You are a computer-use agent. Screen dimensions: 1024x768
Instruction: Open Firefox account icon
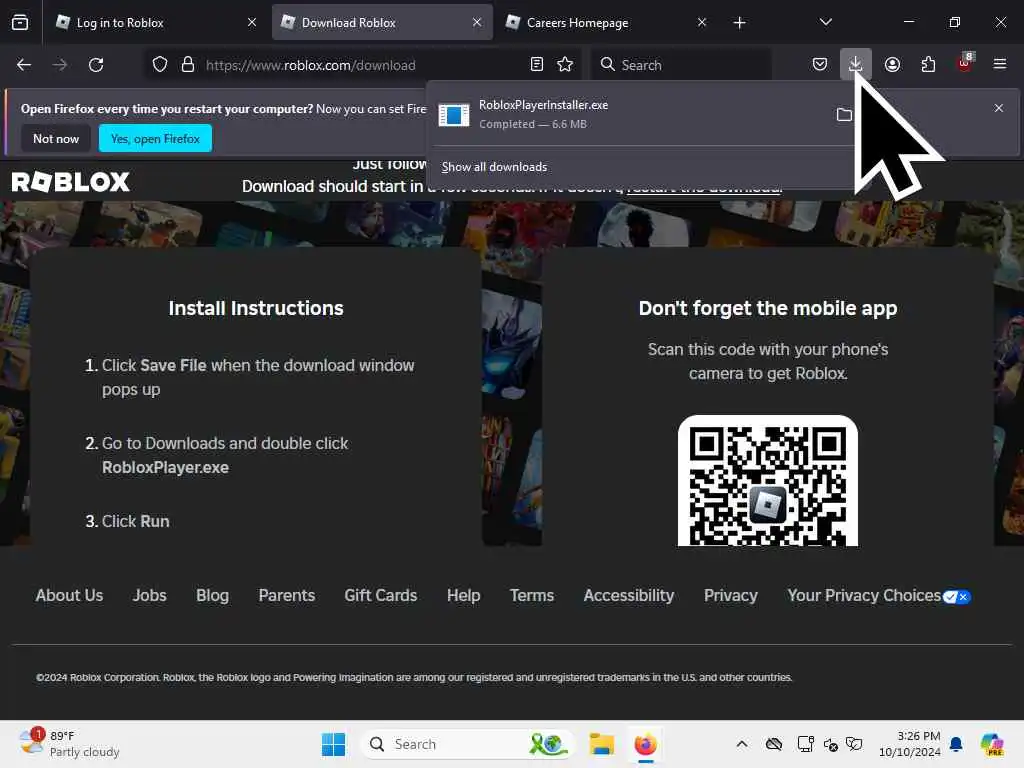click(892, 64)
